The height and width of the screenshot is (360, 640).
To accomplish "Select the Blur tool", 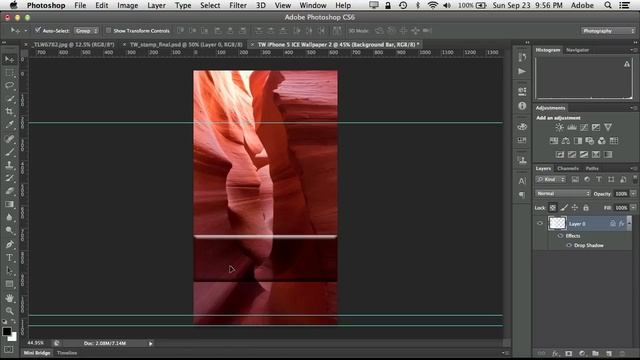I will click(9, 217).
